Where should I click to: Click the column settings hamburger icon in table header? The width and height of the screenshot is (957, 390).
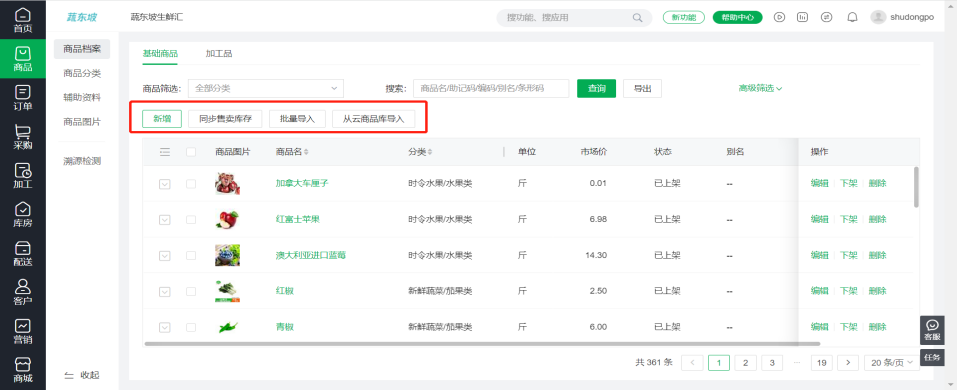165,152
